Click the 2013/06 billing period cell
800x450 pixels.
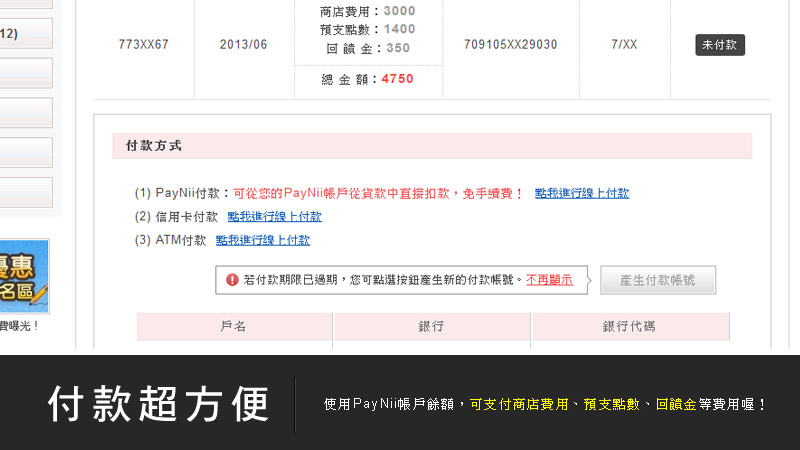pos(244,45)
